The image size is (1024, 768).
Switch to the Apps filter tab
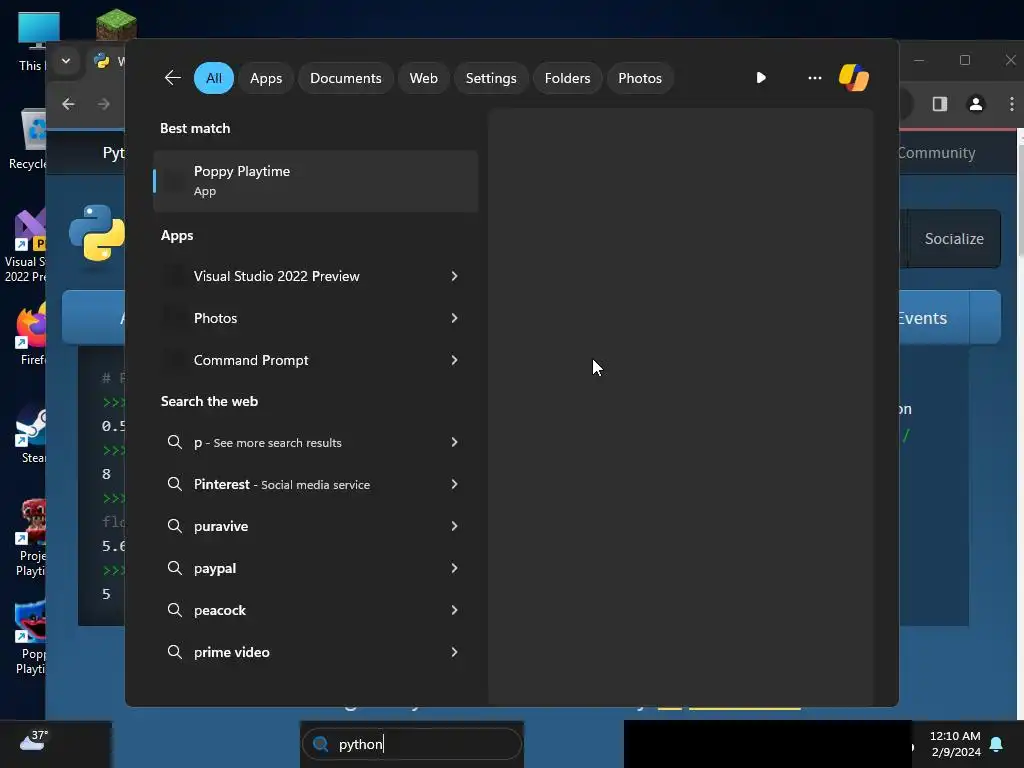(x=266, y=78)
